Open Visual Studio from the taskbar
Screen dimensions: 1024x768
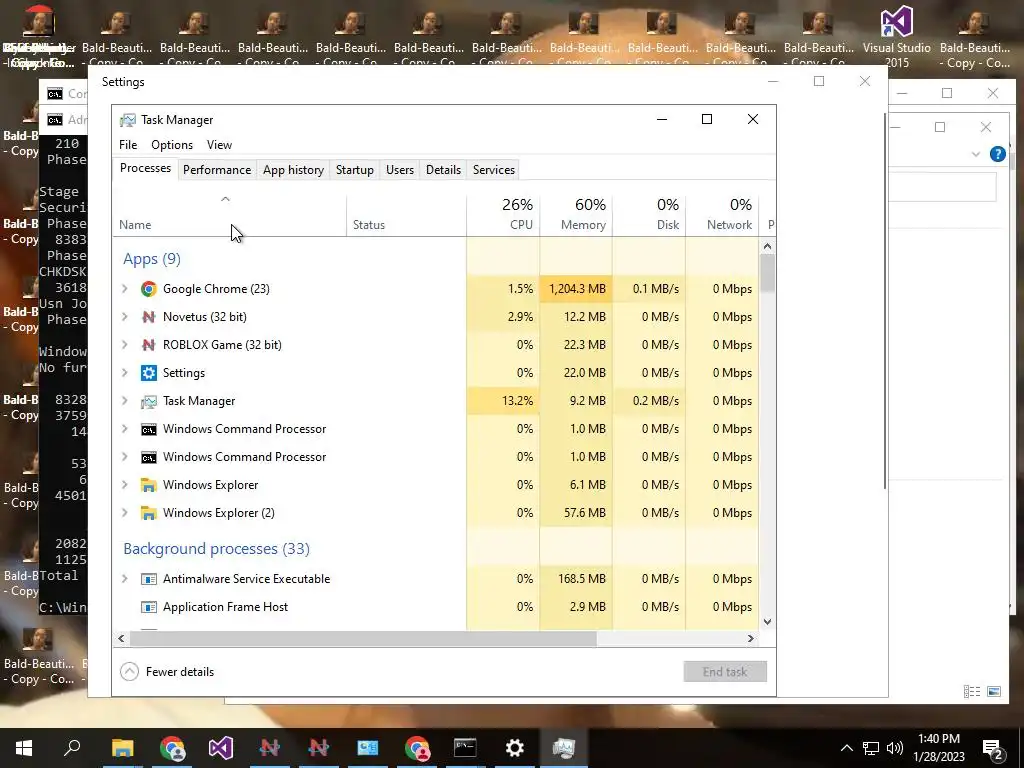point(221,747)
